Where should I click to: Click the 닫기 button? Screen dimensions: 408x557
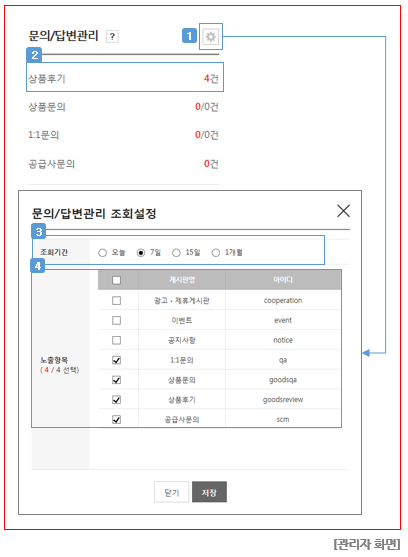click(x=172, y=492)
